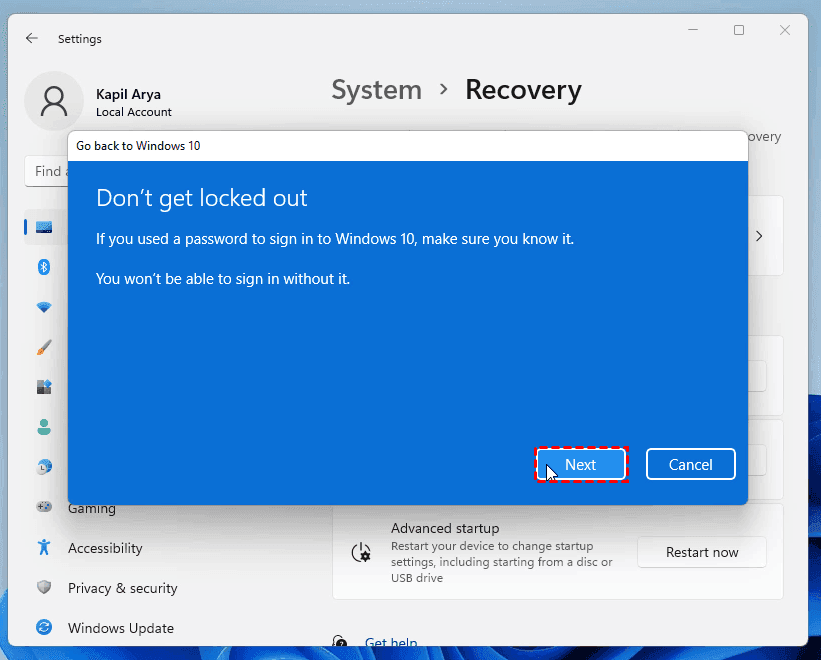
Task: Click the Restart now button
Action: (702, 552)
